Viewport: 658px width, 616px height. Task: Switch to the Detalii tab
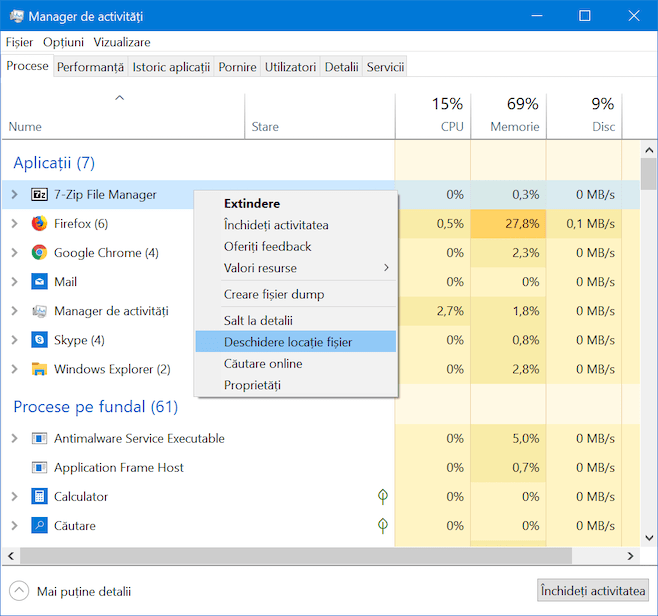tap(342, 67)
